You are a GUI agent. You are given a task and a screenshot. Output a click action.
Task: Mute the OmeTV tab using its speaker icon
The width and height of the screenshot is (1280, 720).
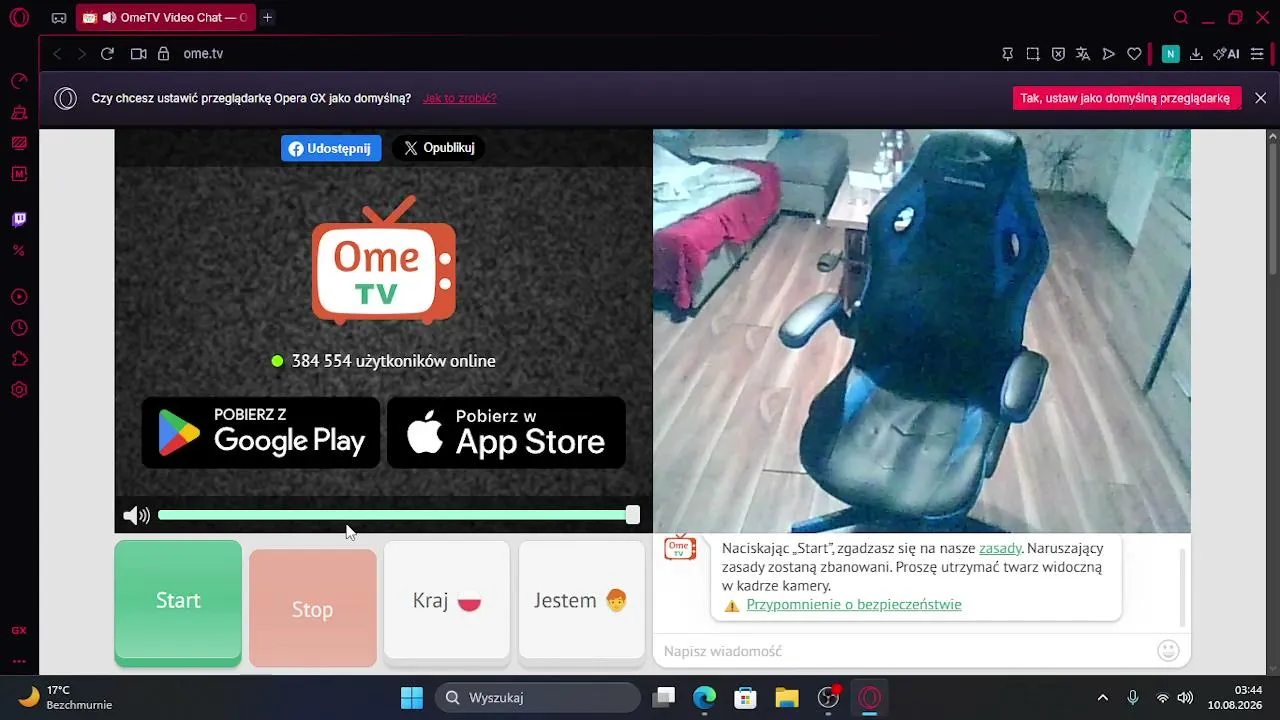point(108,18)
